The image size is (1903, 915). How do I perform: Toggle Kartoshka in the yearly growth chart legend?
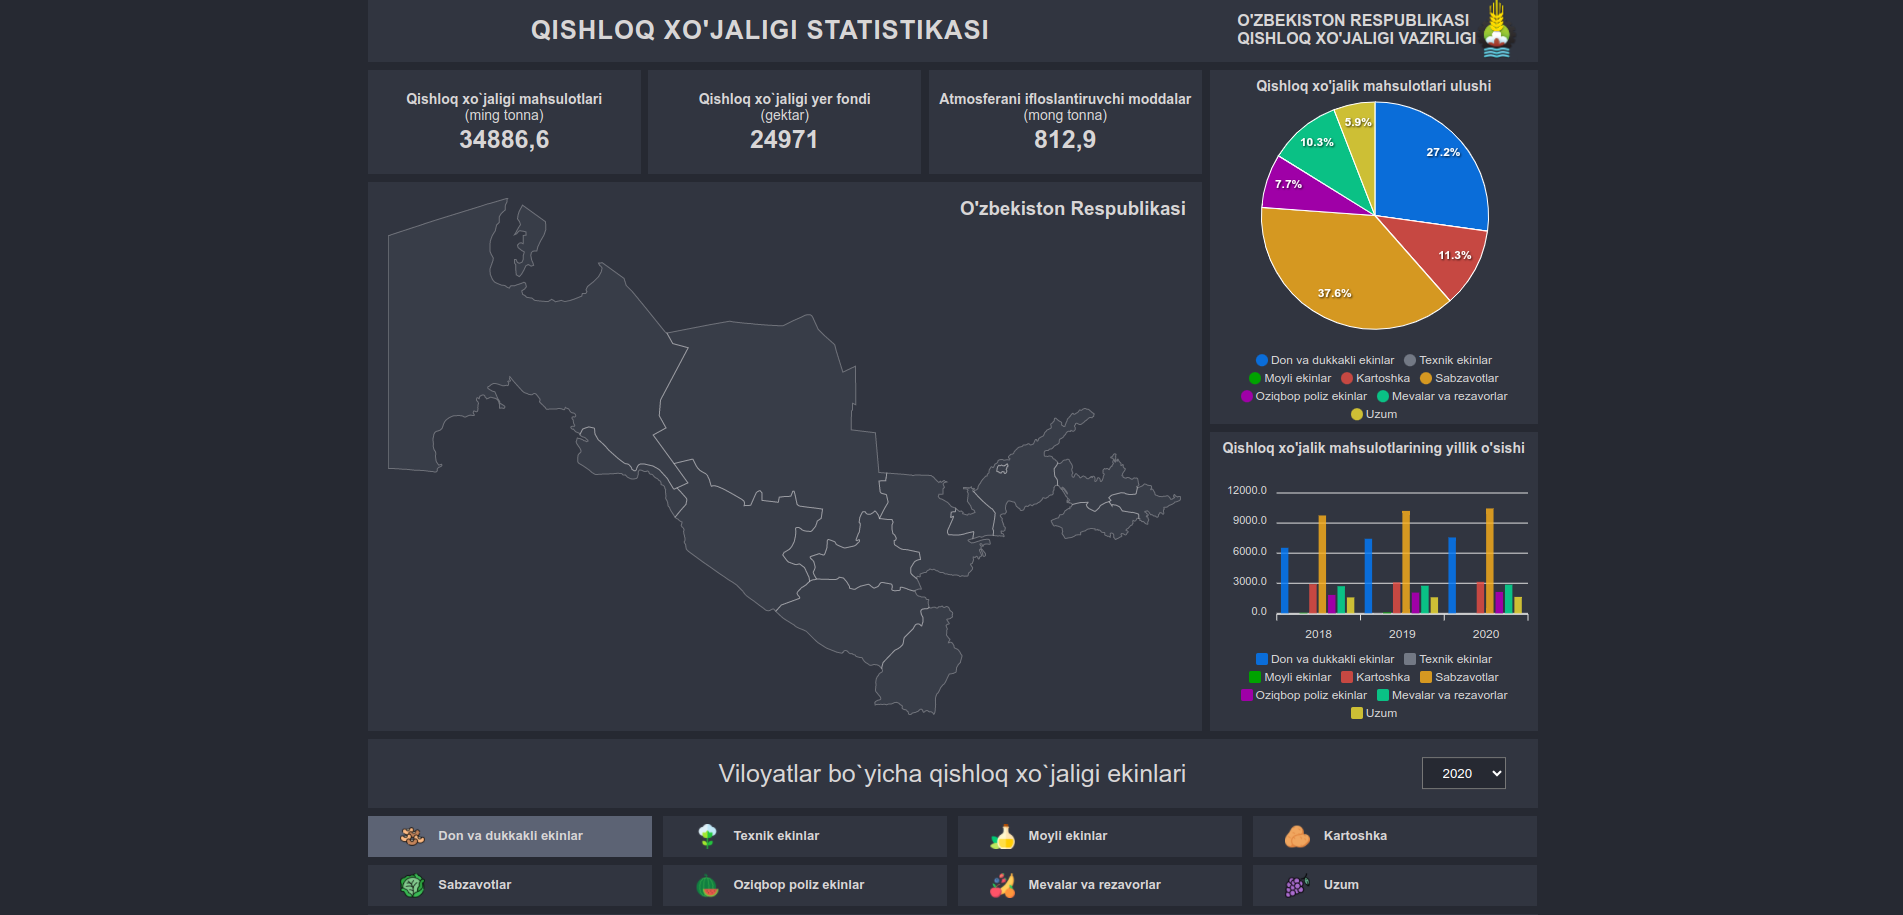tap(1377, 677)
